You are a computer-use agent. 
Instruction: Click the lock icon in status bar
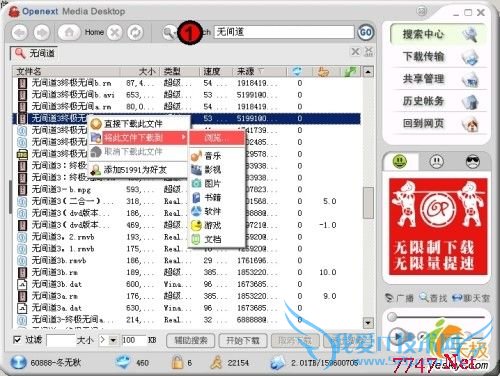[x=177, y=362]
